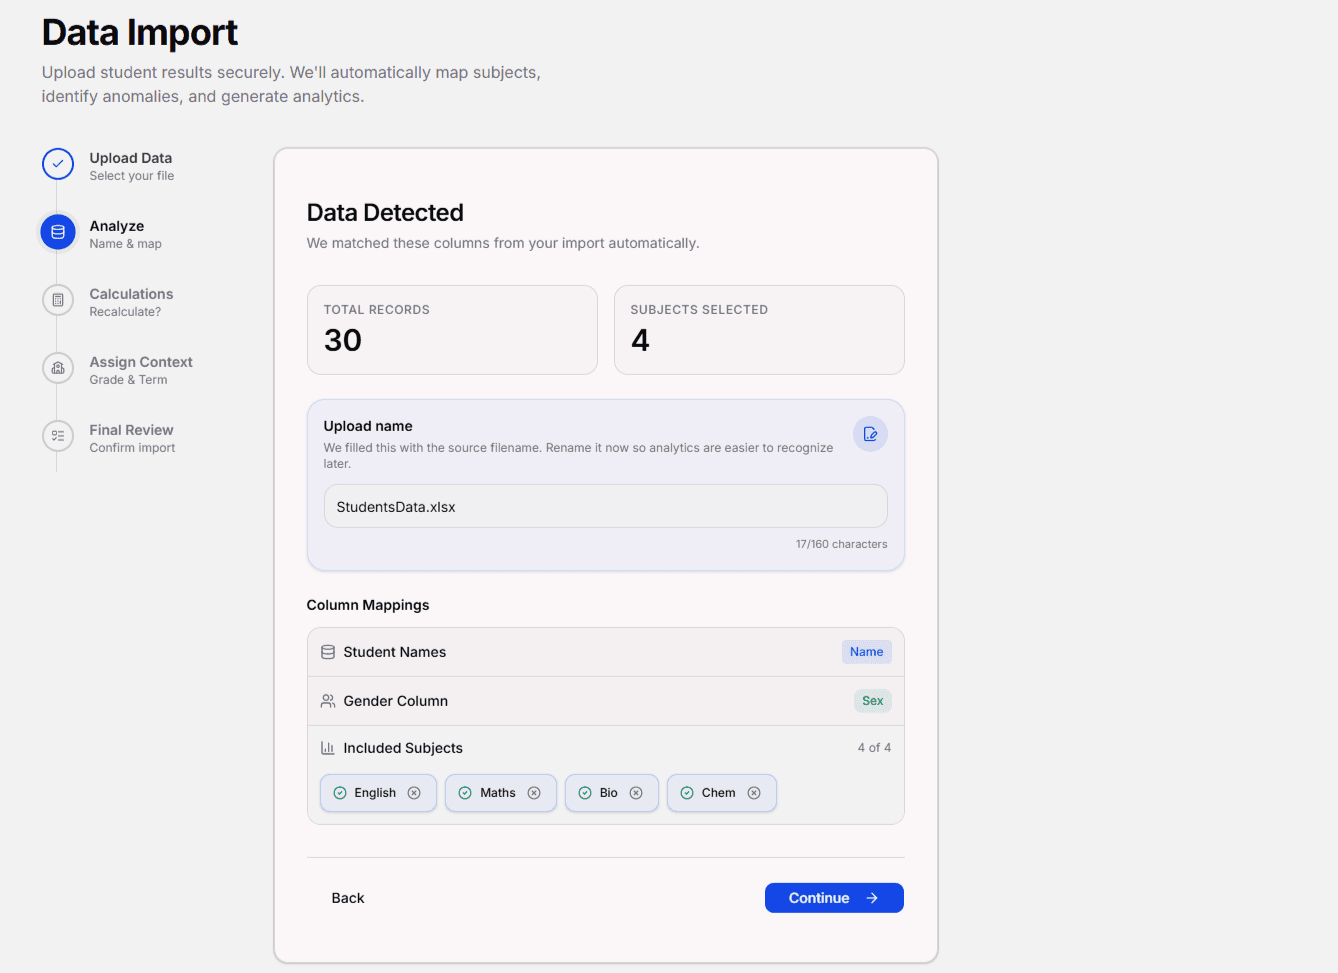The width and height of the screenshot is (1338, 973).
Task: Click the Sex column tag
Action: click(873, 701)
